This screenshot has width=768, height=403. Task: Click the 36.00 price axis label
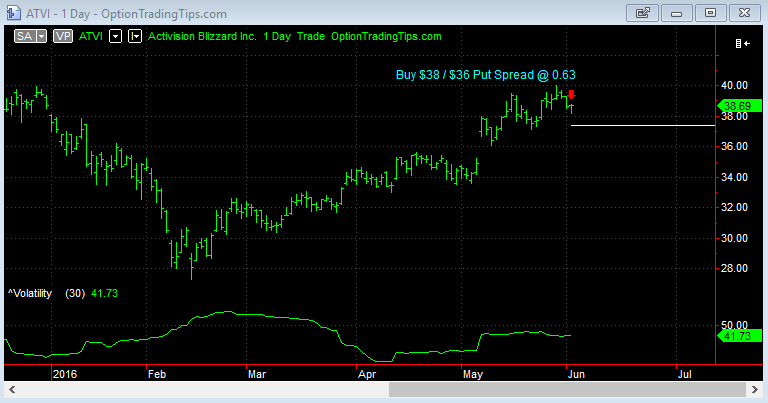(734, 146)
